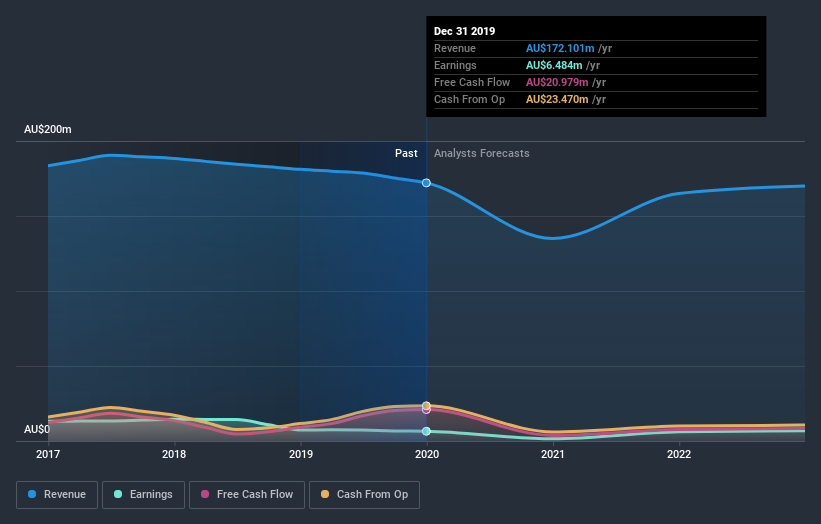The width and height of the screenshot is (821, 524).
Task: Click the AU$200m y-axis label
Action: [x=48, y=129]
